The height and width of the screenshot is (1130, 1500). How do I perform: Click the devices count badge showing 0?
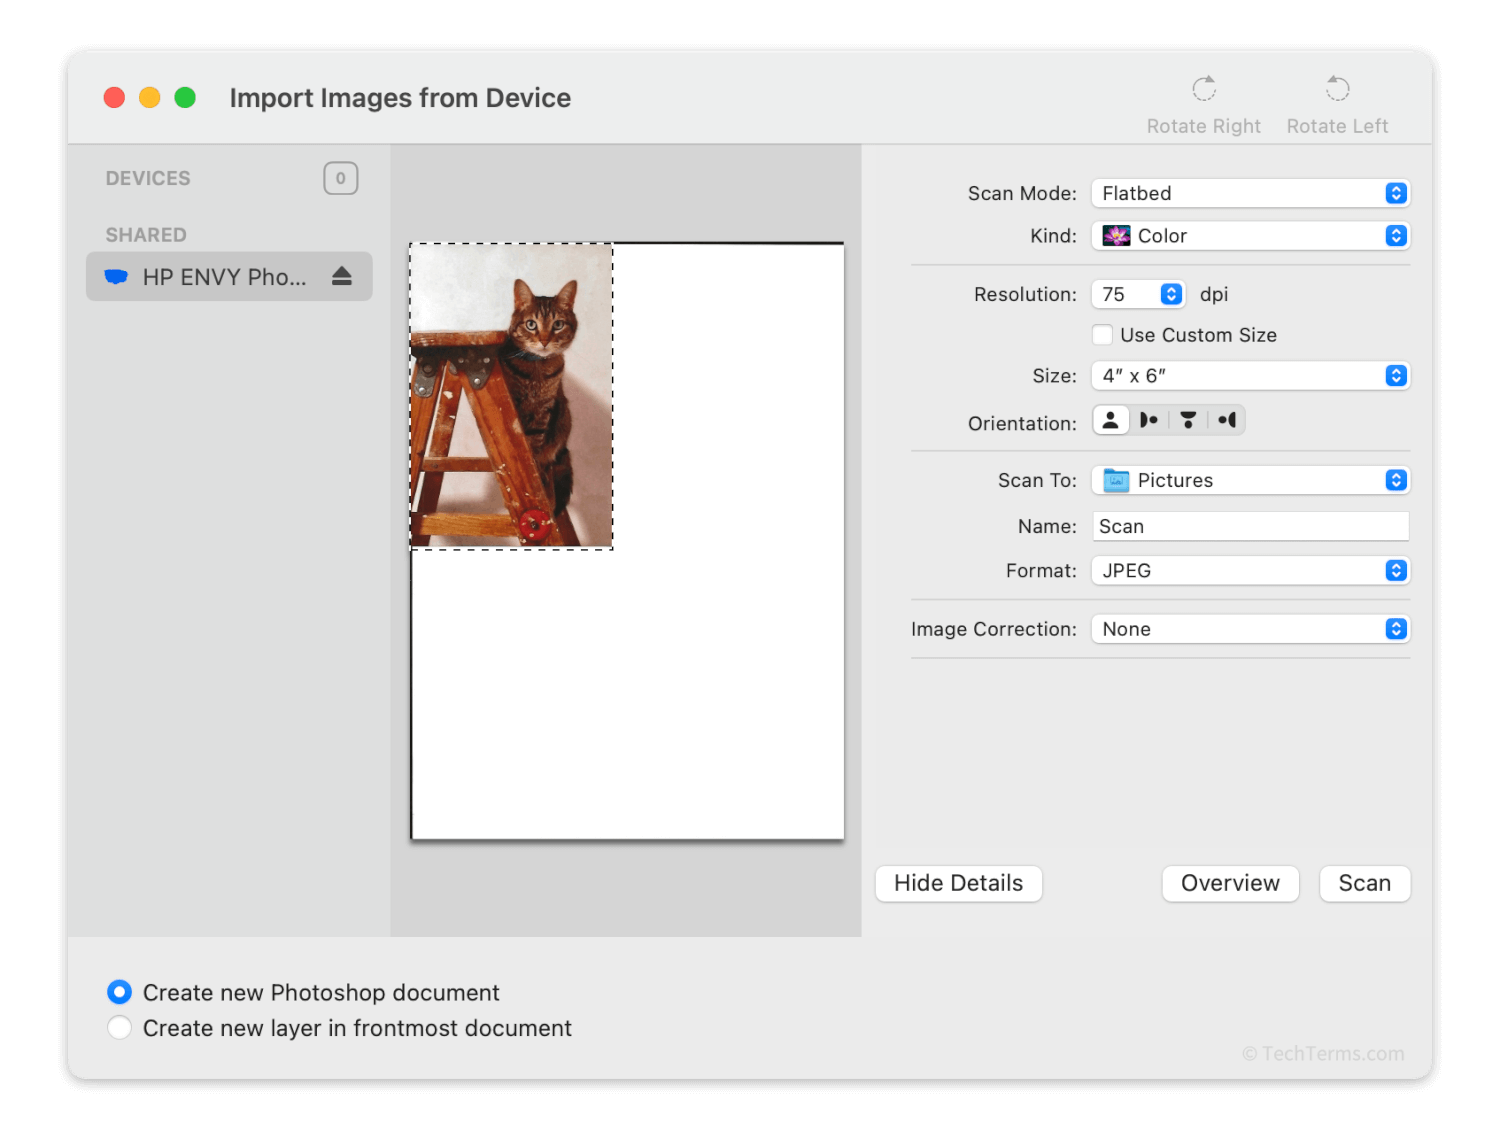pos(341,178)
